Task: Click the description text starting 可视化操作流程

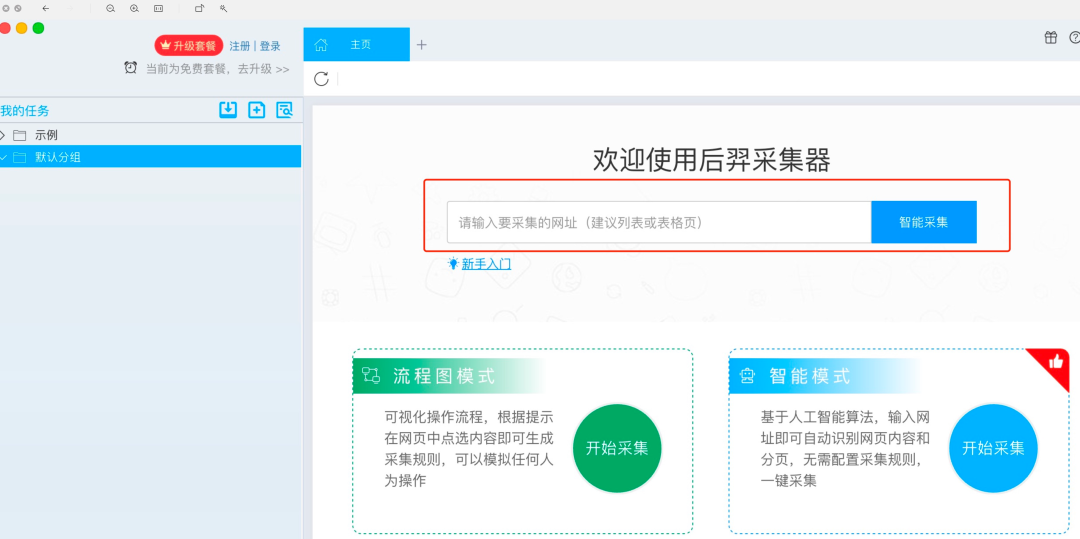Action: pyautogui.click(x=469, y=449)
